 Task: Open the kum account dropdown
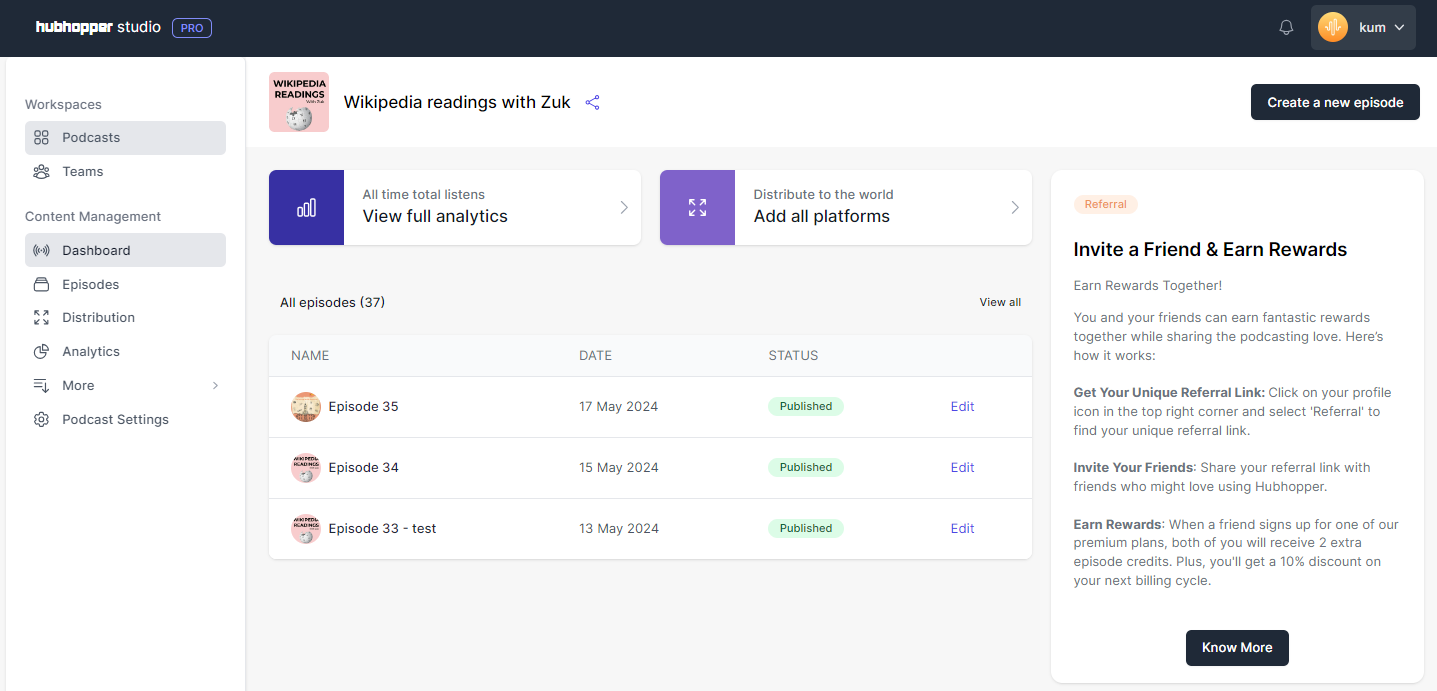click(1362, 28)
